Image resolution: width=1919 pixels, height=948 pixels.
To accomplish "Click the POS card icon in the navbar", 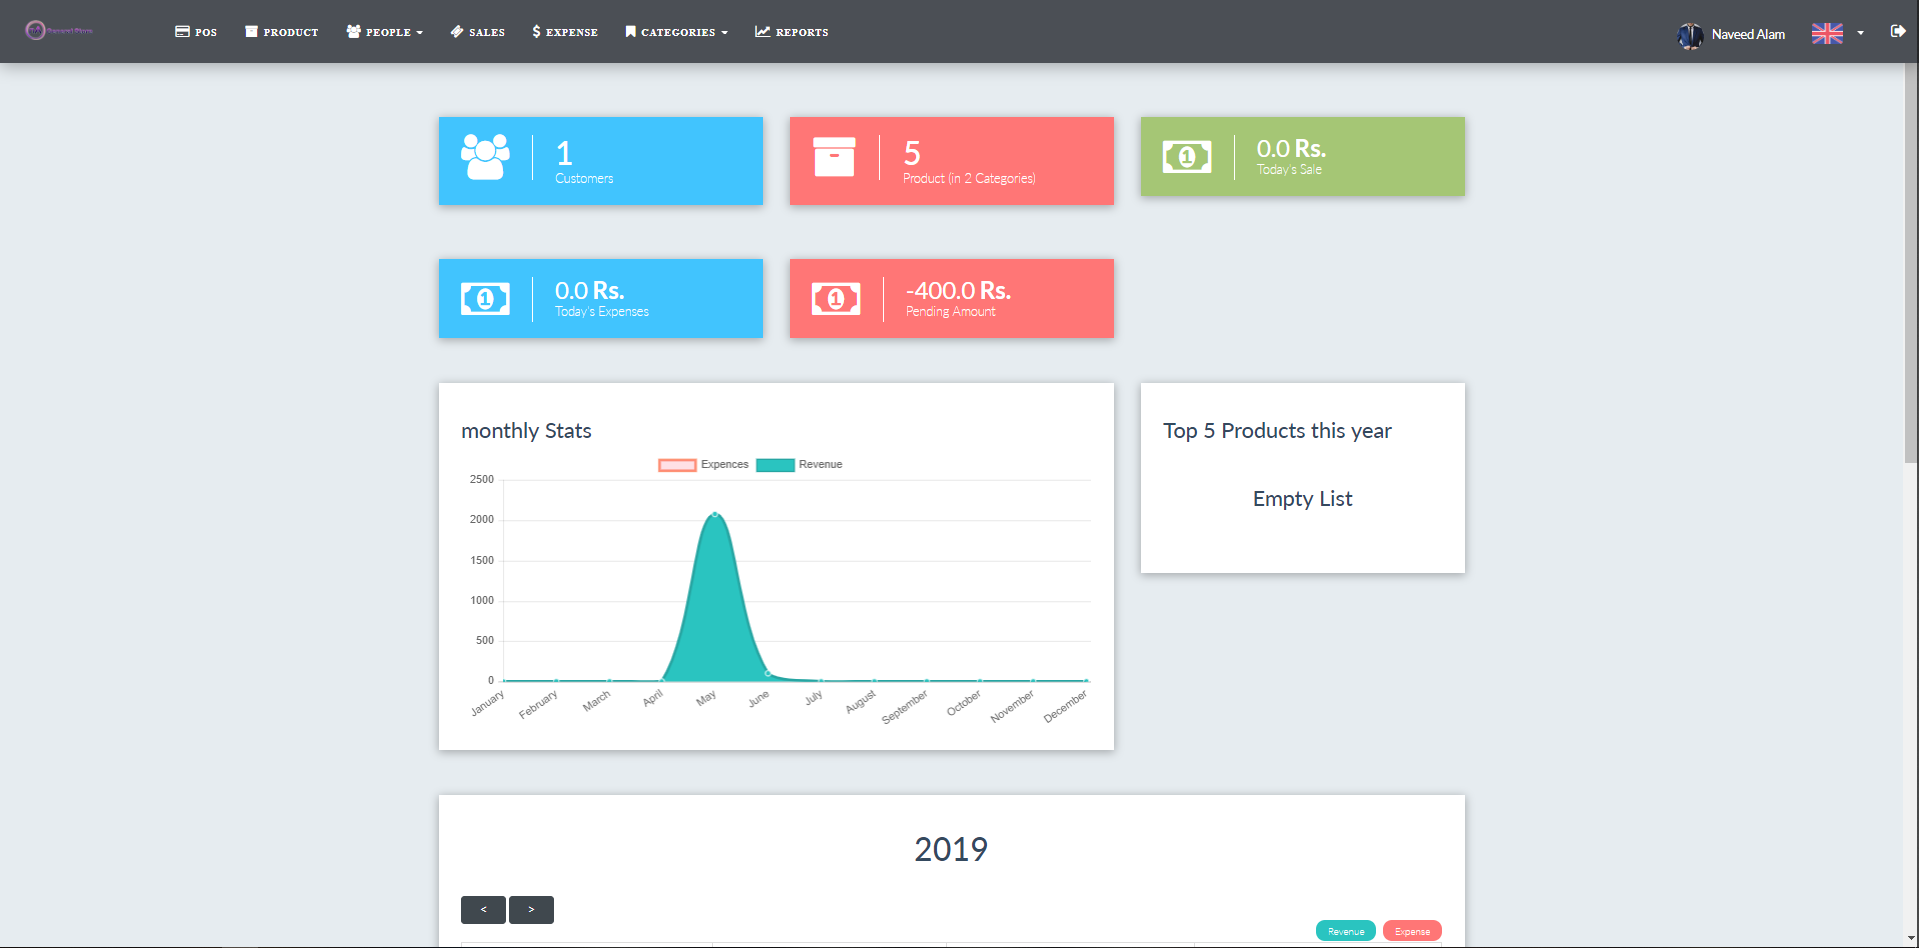I will click(x=182, y=31).
